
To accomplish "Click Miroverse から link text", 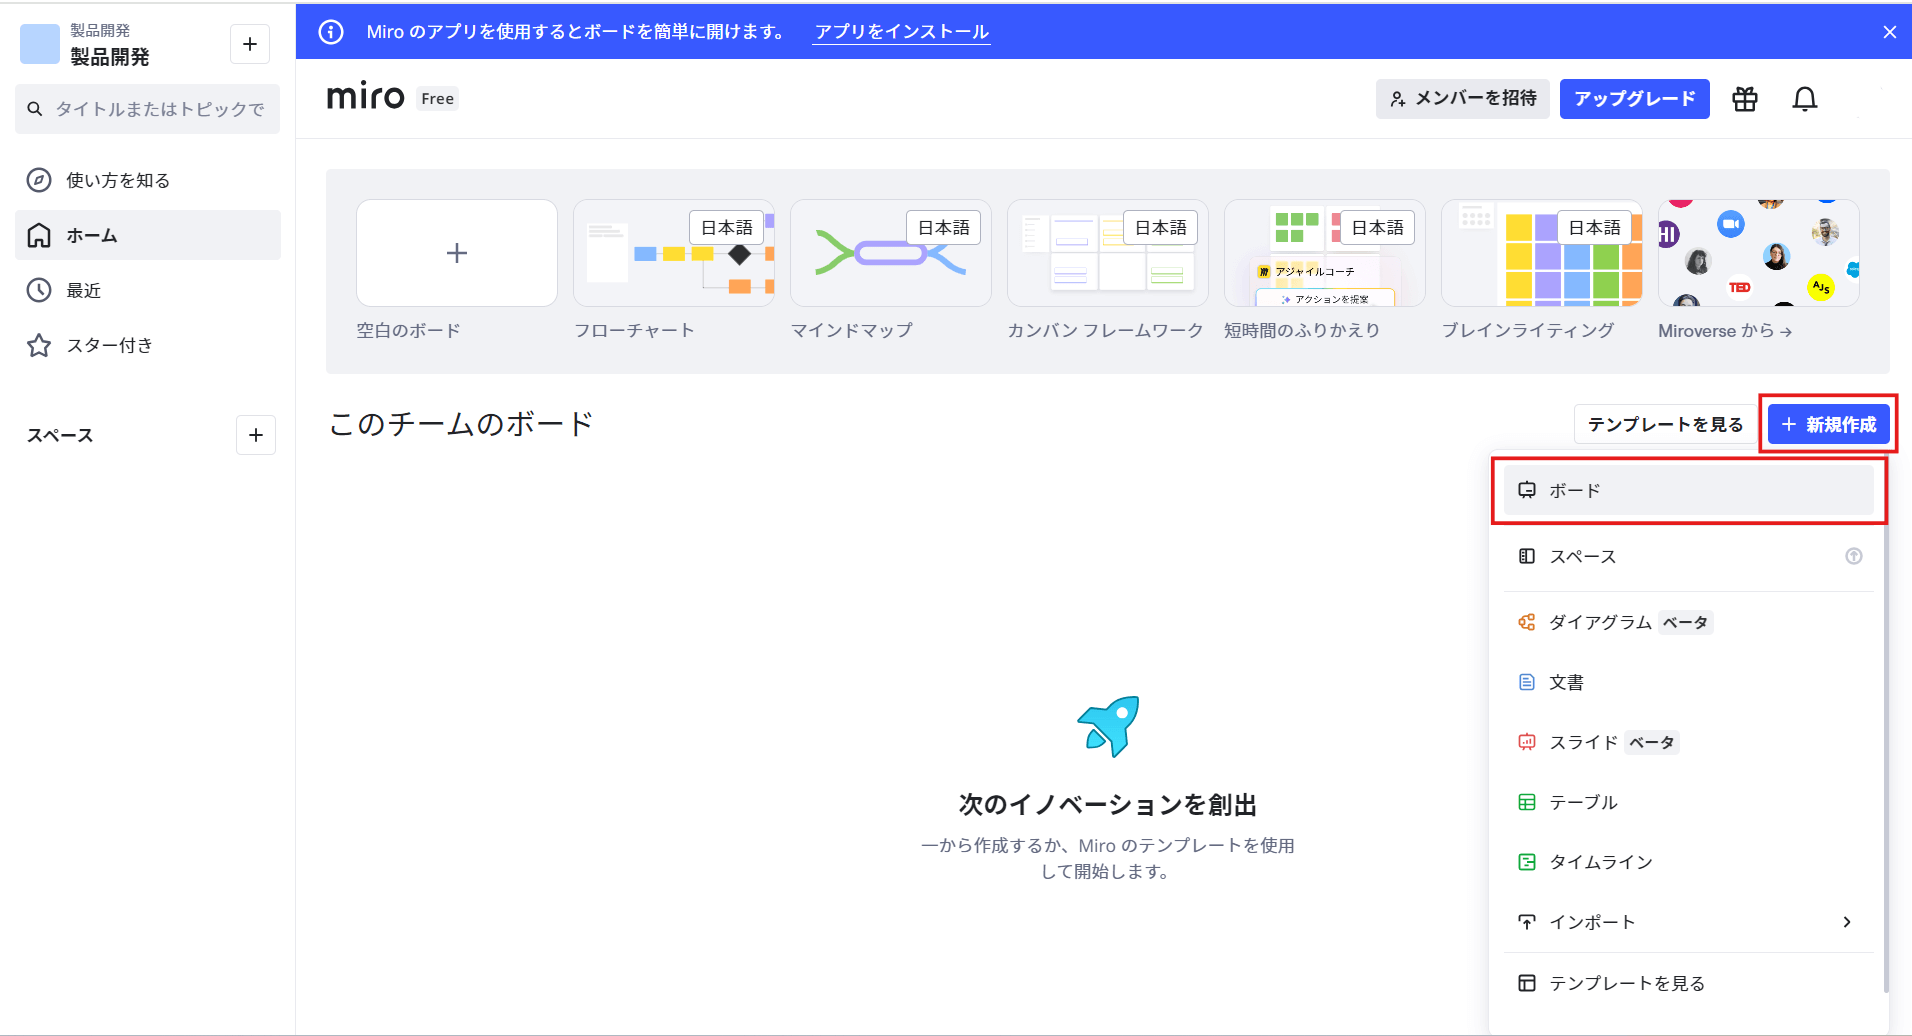I will click(1725, 330).
